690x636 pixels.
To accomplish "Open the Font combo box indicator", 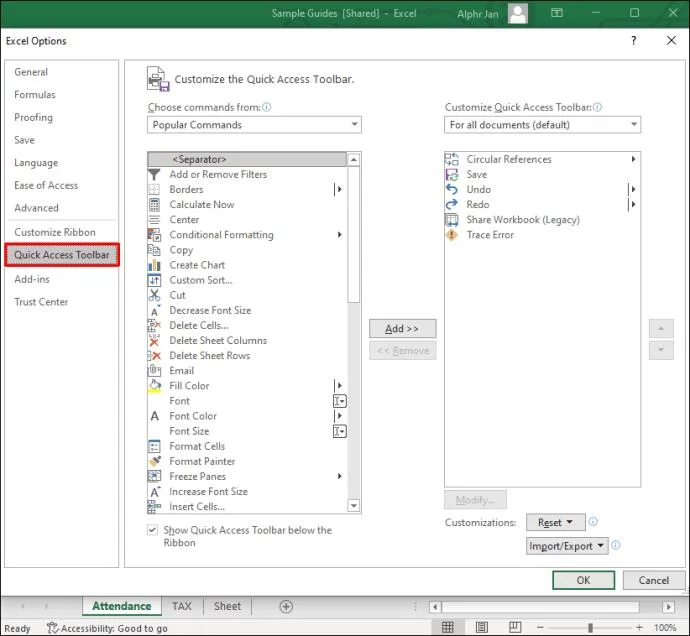I will click(340, 401).
